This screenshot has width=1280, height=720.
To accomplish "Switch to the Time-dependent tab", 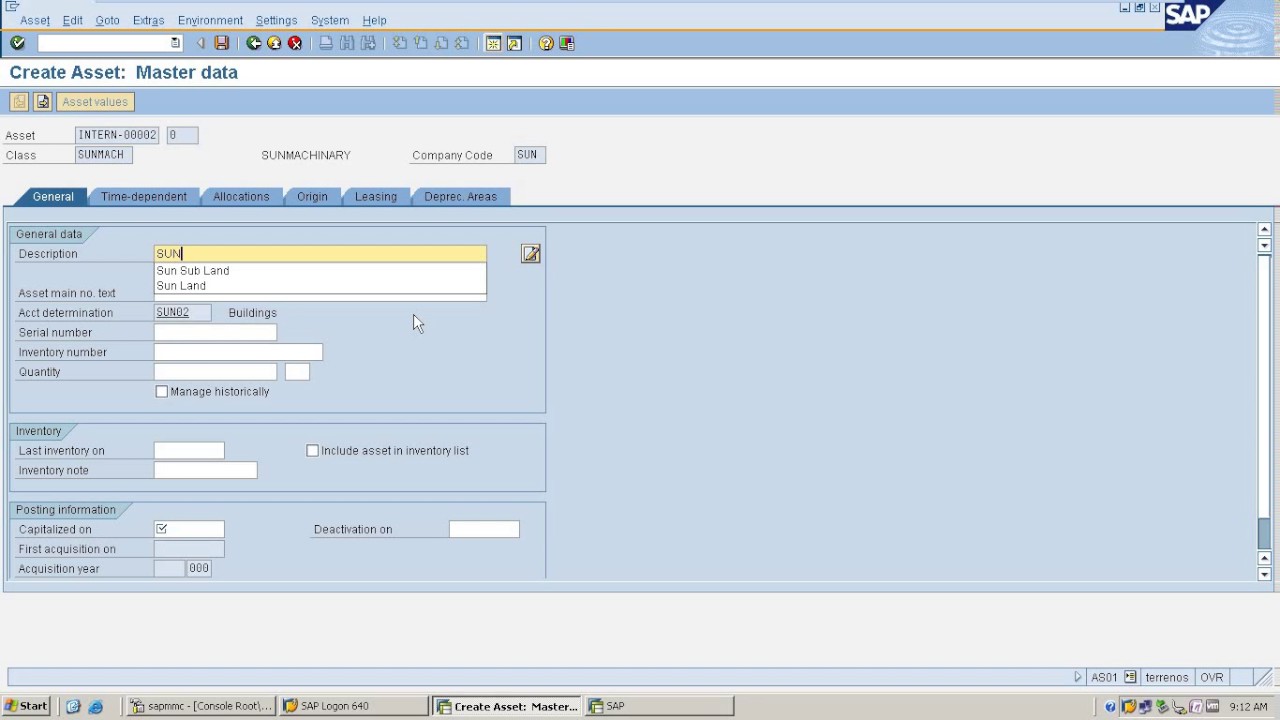I will tap(144, 197).
